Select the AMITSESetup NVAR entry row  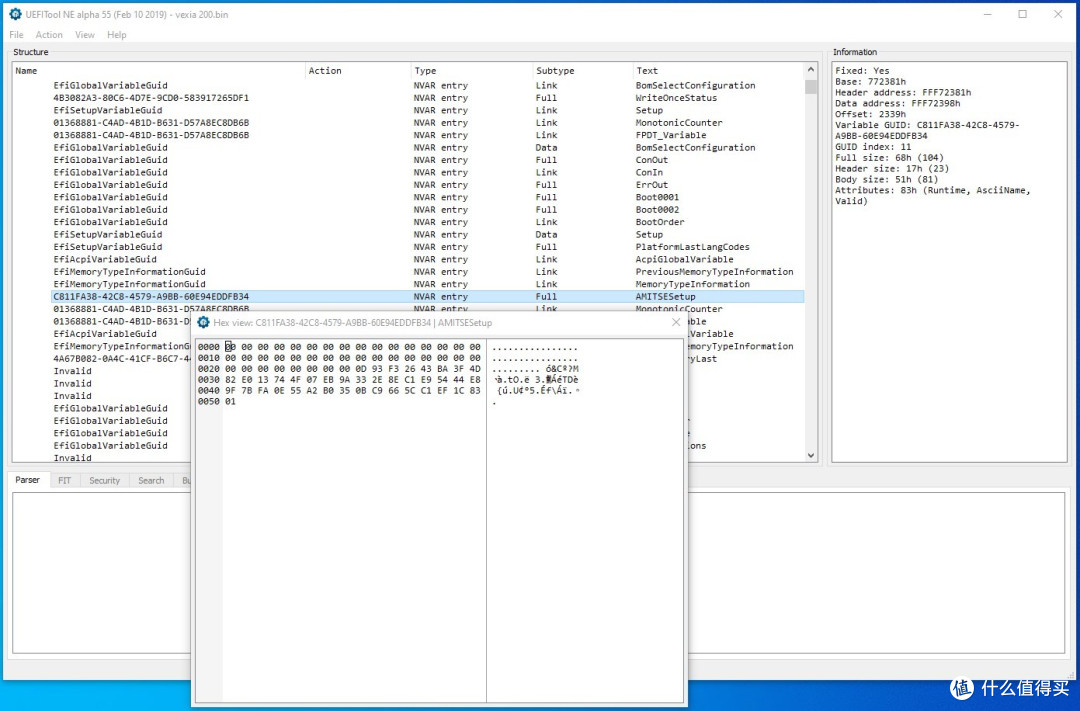coord(427,296)
